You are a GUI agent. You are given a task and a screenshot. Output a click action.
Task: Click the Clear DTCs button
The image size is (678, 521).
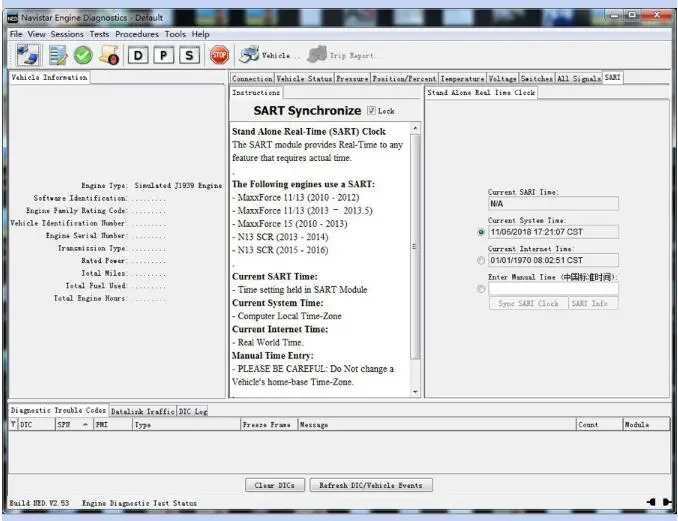pos(275,485)
